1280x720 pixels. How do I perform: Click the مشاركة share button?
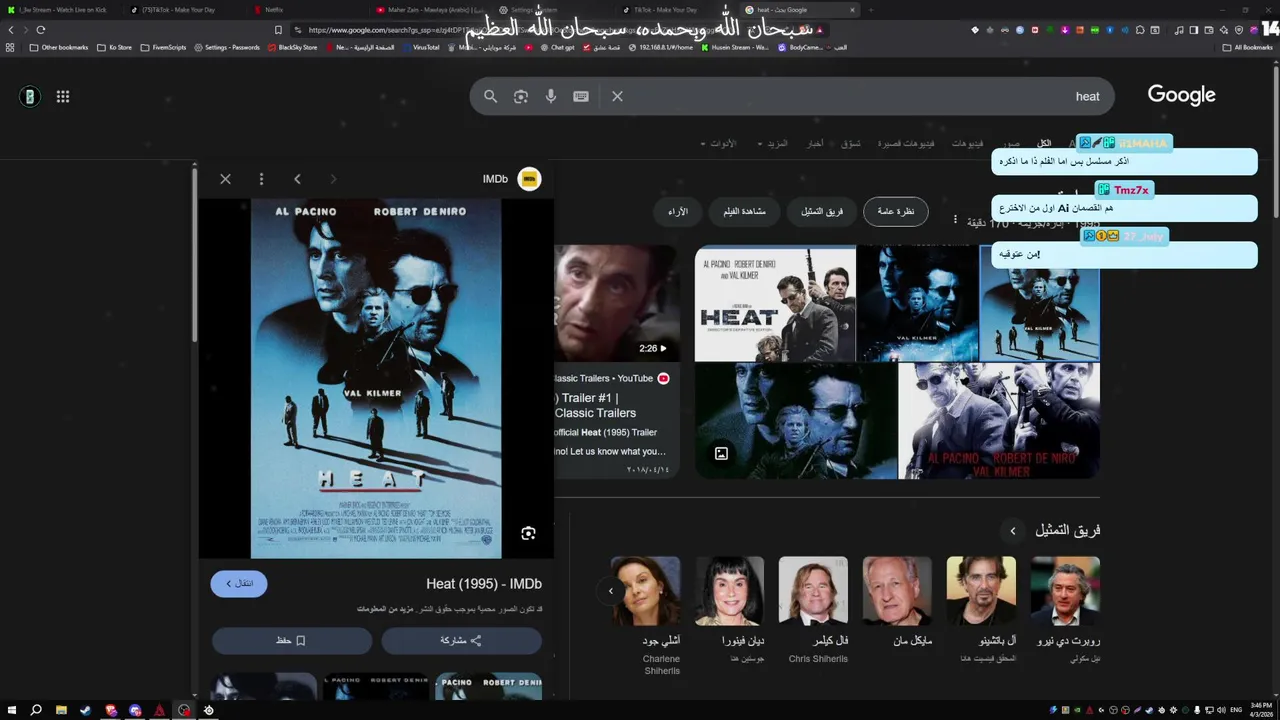[x=461, y=640]
